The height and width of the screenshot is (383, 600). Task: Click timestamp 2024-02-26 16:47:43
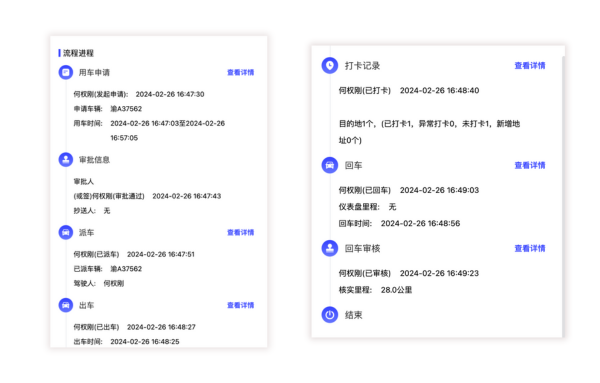(x=187, y=196)
